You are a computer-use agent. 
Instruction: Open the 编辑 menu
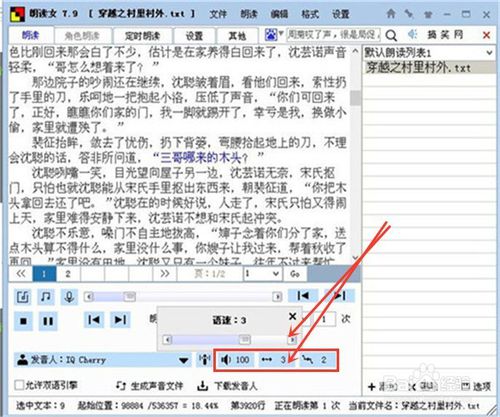279,14
